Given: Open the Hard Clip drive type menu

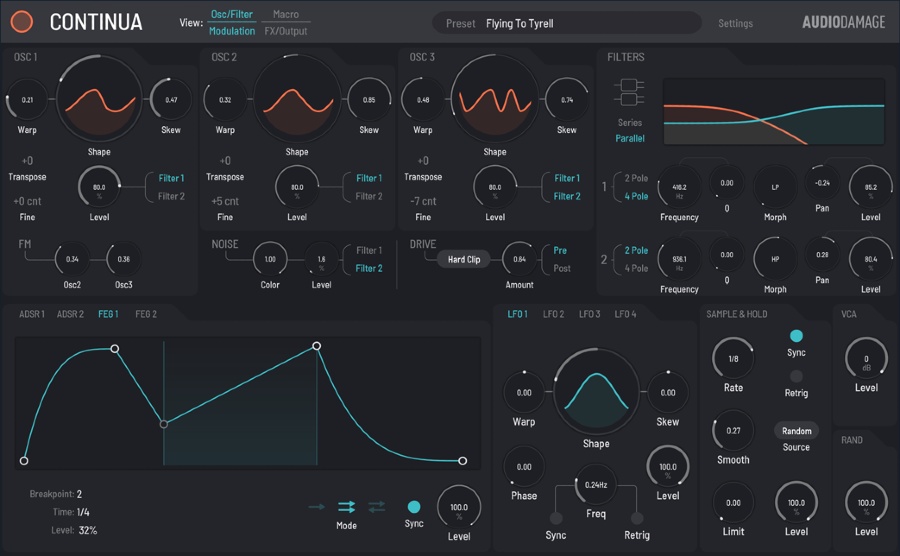Looking at the screenshot, I should (x=464, y=259).
